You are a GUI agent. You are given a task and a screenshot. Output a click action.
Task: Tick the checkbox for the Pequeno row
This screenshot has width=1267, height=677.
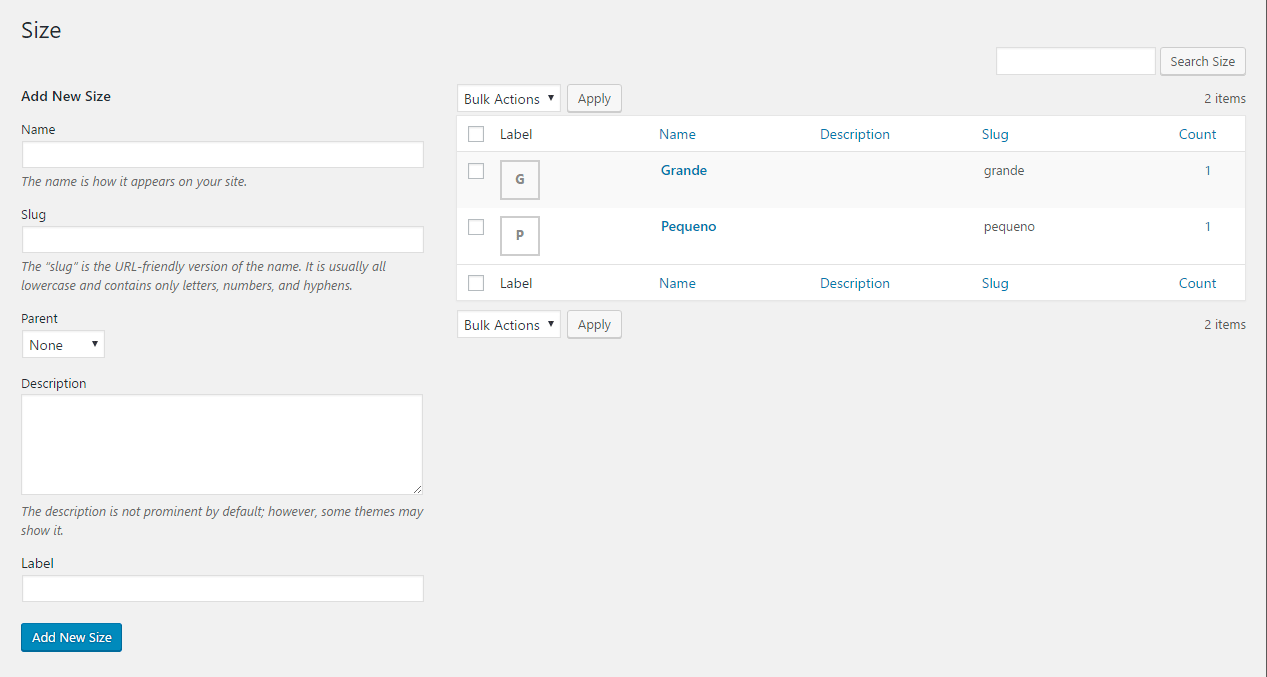[x=476, y=227]
